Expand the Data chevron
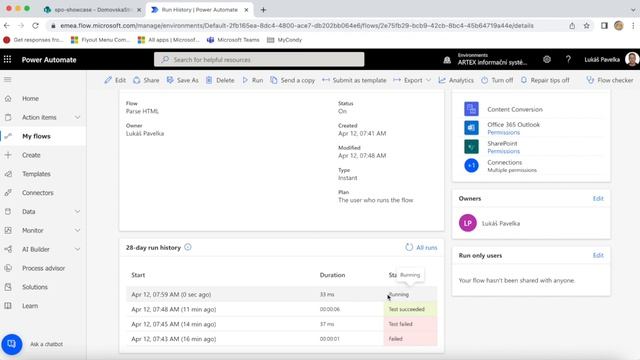 tap(78, 211)
